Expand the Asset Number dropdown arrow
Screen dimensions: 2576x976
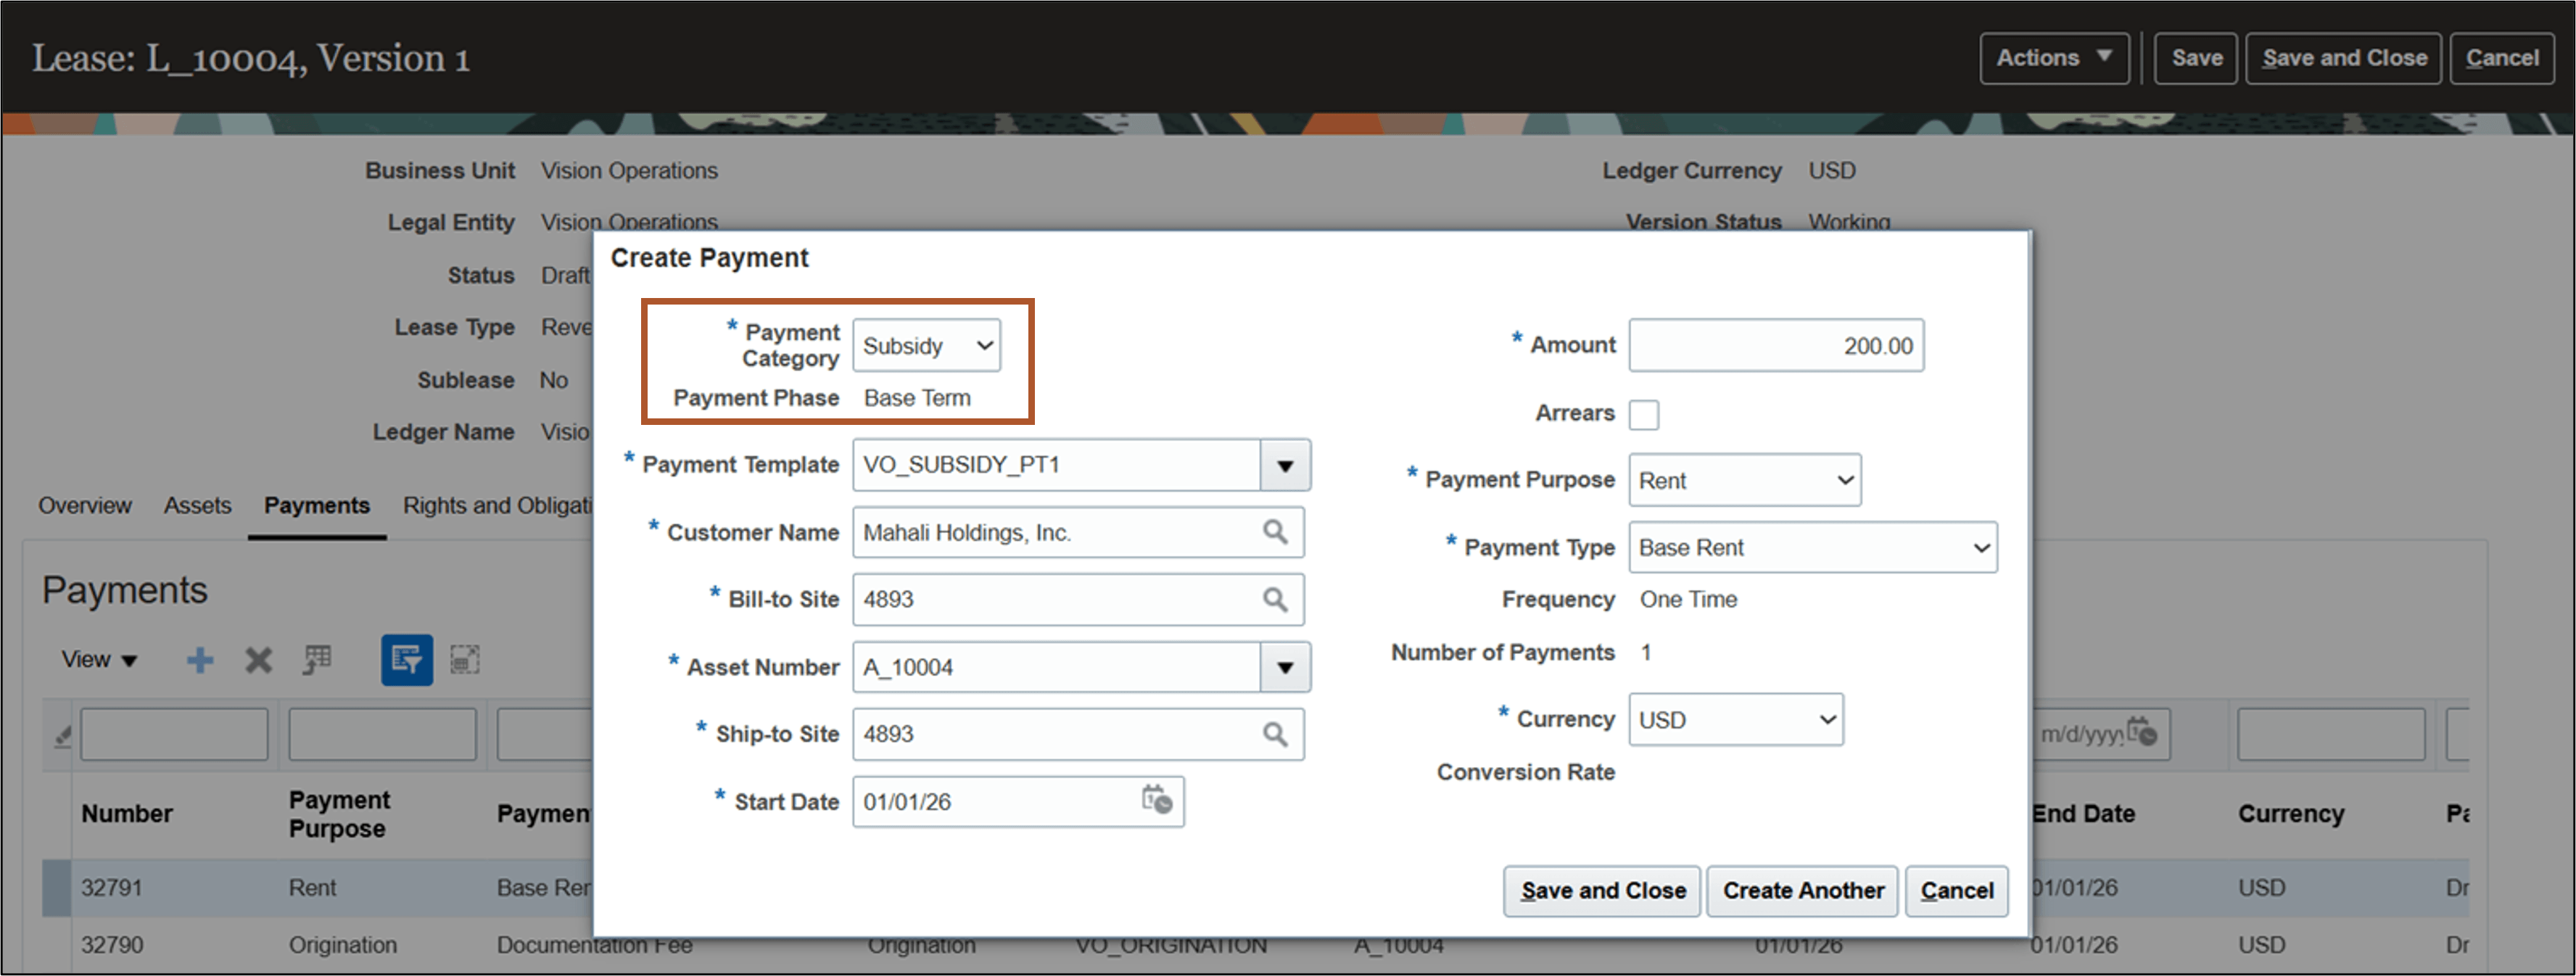click(x=1286, y=667)
